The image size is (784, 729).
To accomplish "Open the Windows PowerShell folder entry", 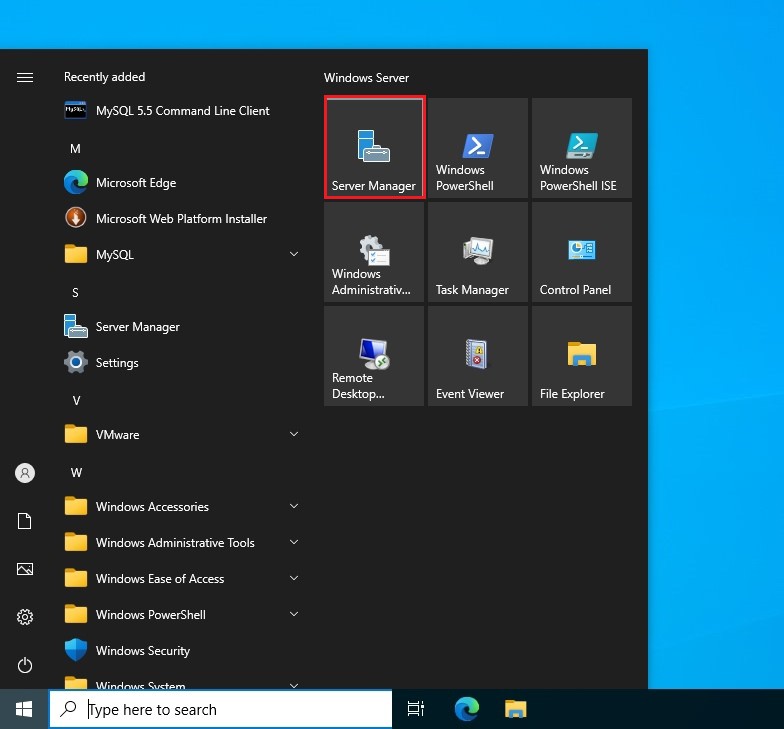I will click(181, 614).
